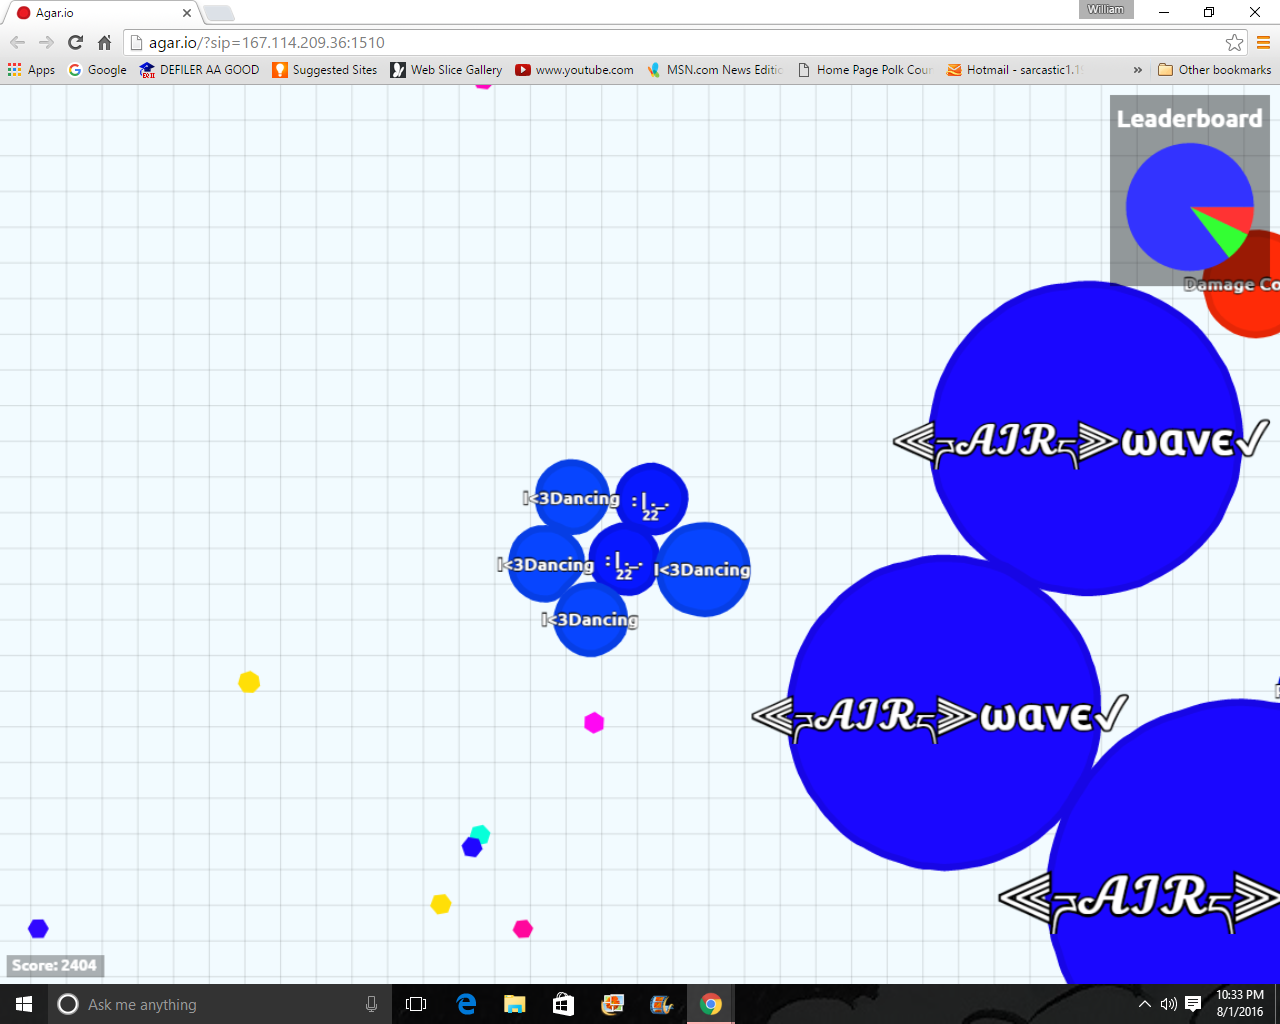Open the Action Center notifications
Viewport: 1280px width, 1024px height.
point(1193,1004)
